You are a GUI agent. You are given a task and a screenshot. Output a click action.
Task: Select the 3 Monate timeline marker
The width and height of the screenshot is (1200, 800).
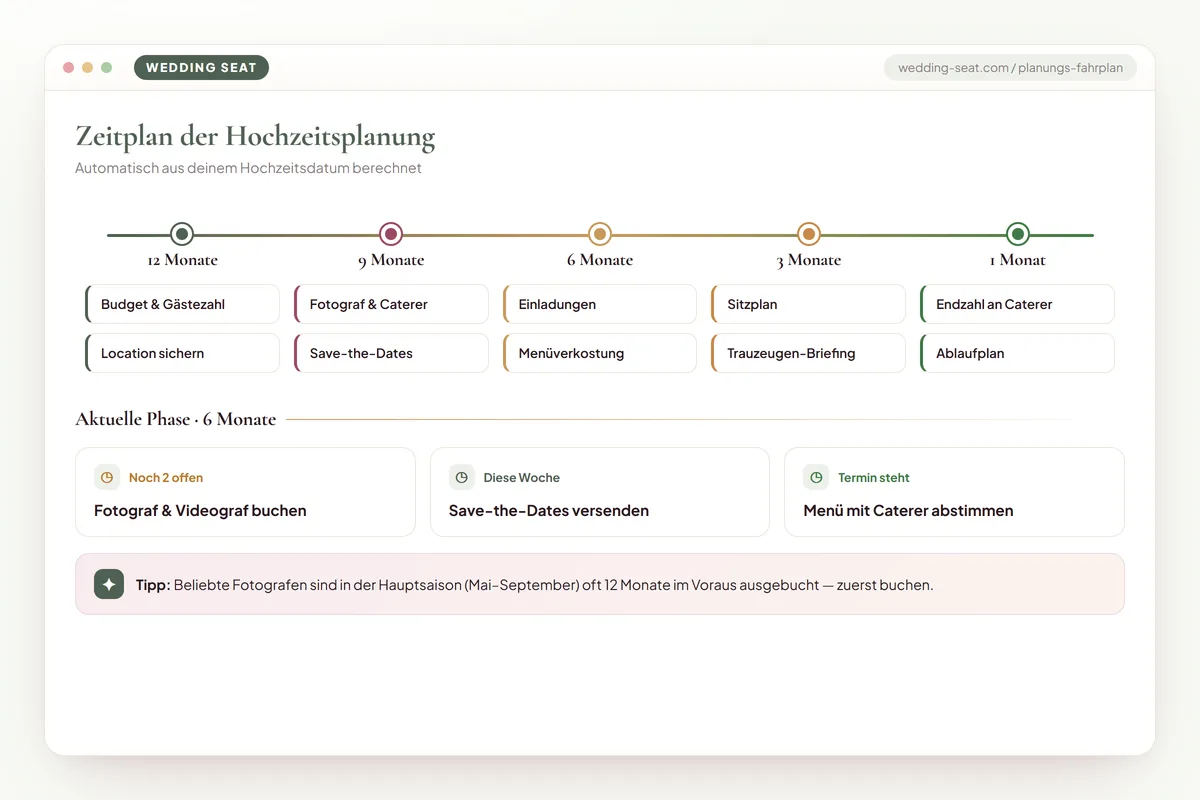point(809,234)
